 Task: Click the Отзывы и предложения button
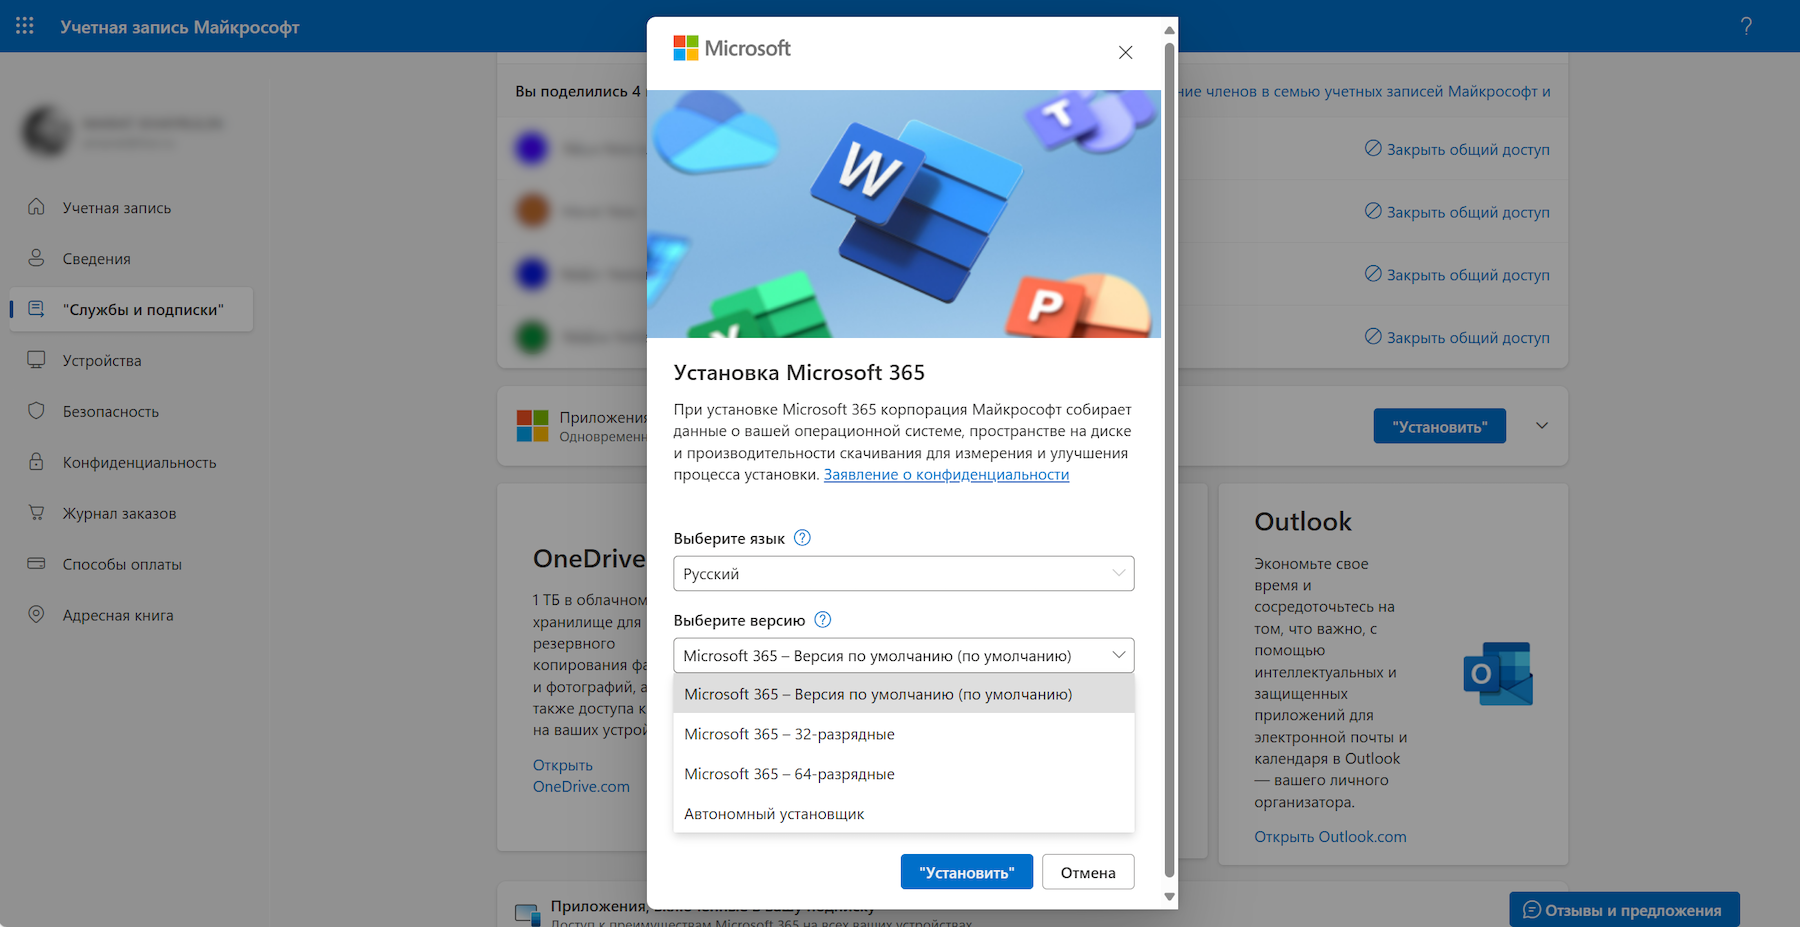pyautogui.click(x=1624, y=910)
